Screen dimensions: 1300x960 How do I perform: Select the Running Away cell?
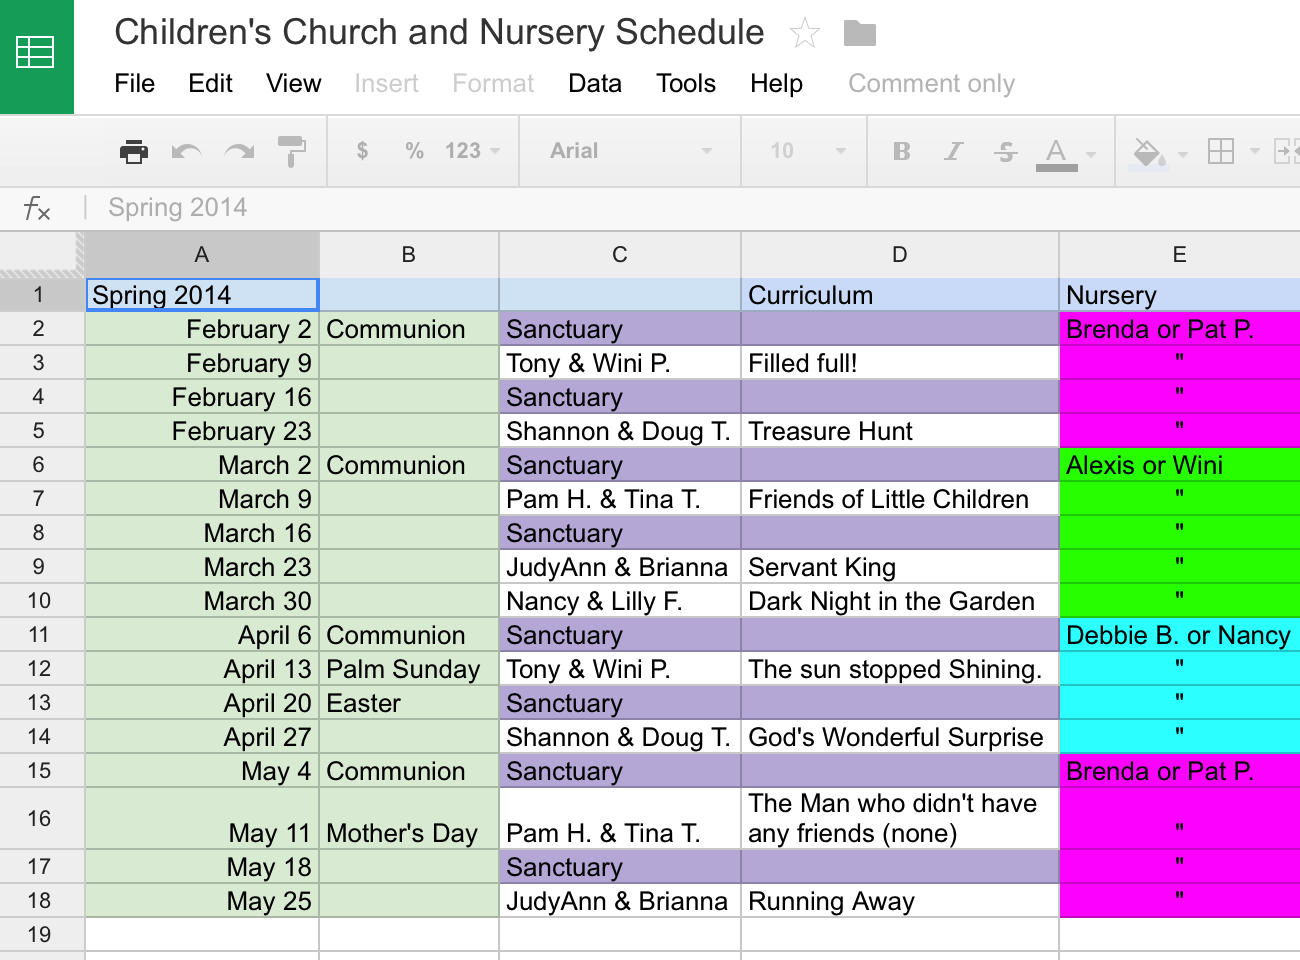click(900, 901)
